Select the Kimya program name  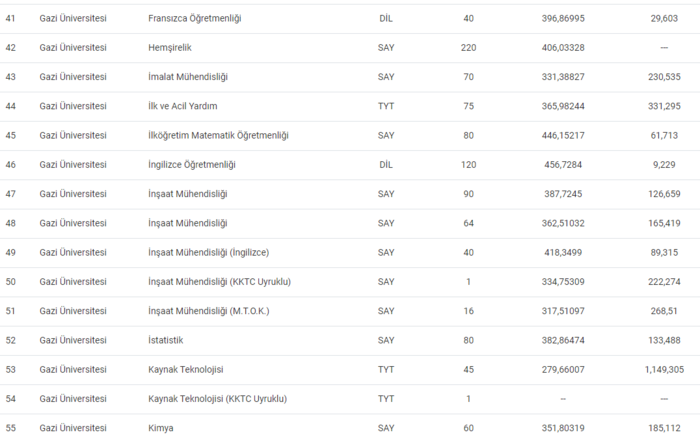point(161,428)
